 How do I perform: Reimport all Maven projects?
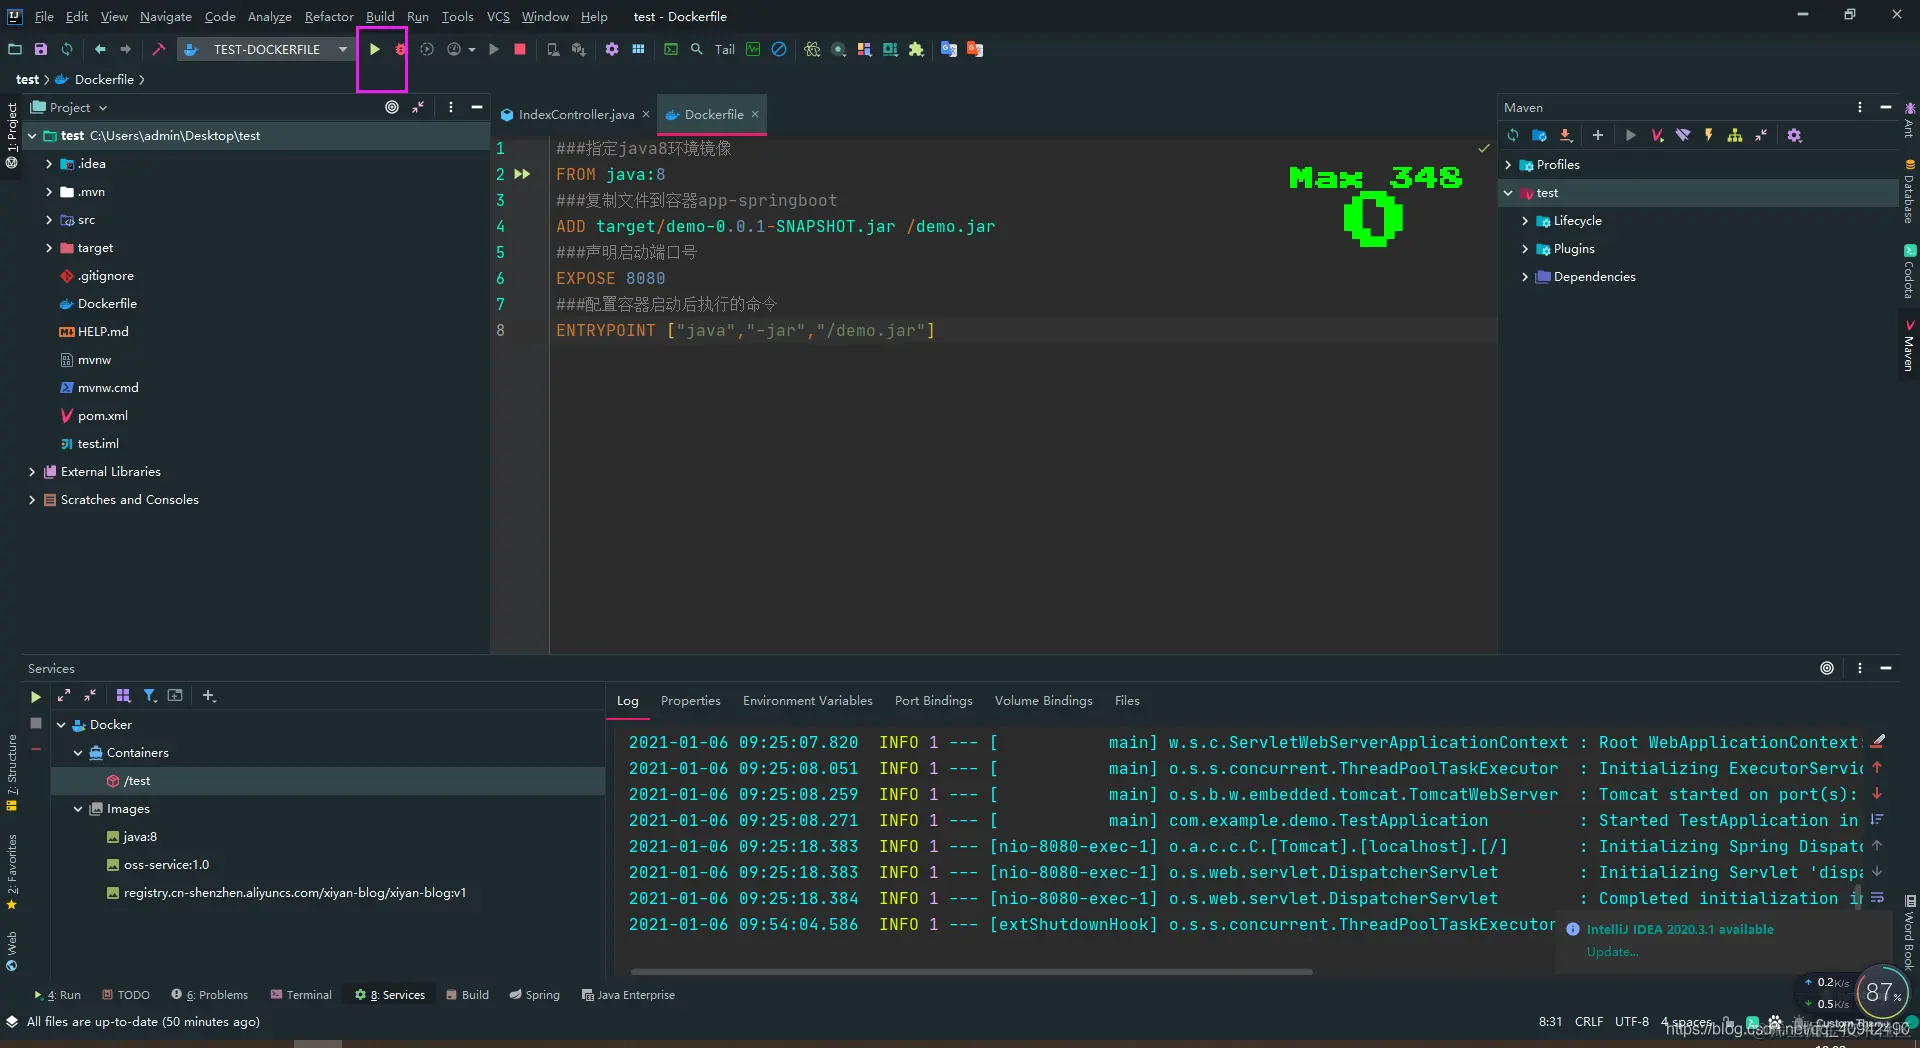coord(1513,135)
